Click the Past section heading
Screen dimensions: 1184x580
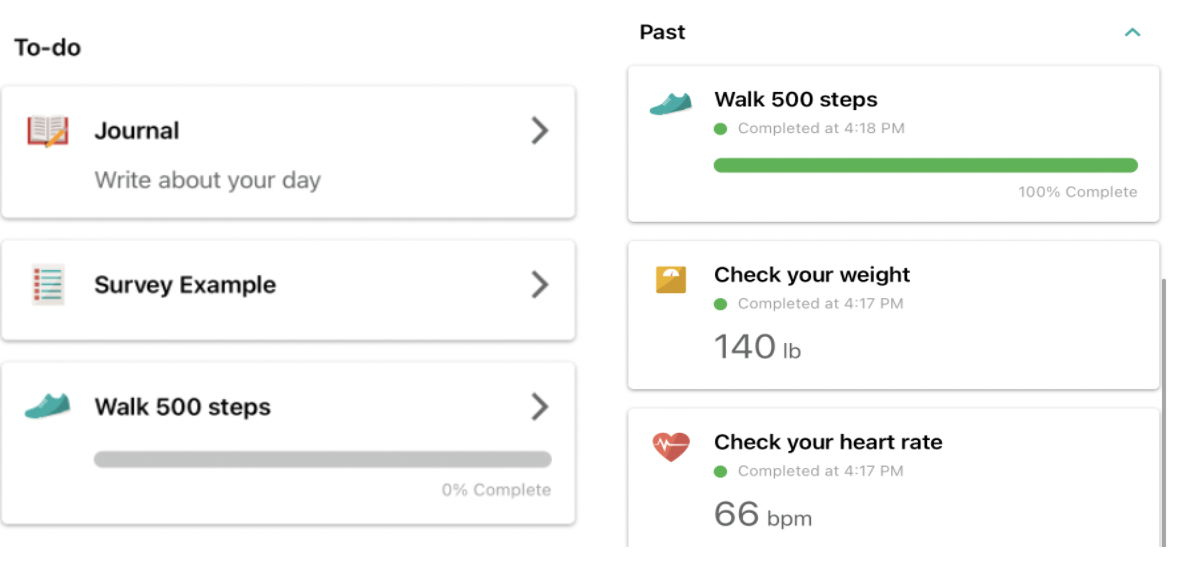point(662,32)
